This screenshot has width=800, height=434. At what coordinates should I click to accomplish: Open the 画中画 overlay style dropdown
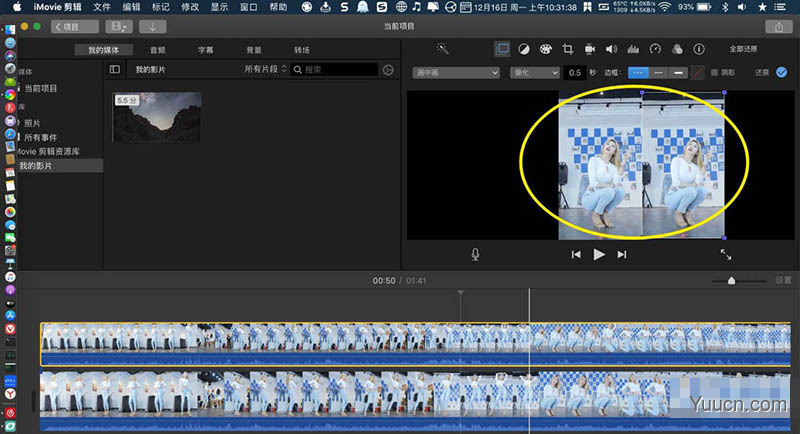[456, 73]
